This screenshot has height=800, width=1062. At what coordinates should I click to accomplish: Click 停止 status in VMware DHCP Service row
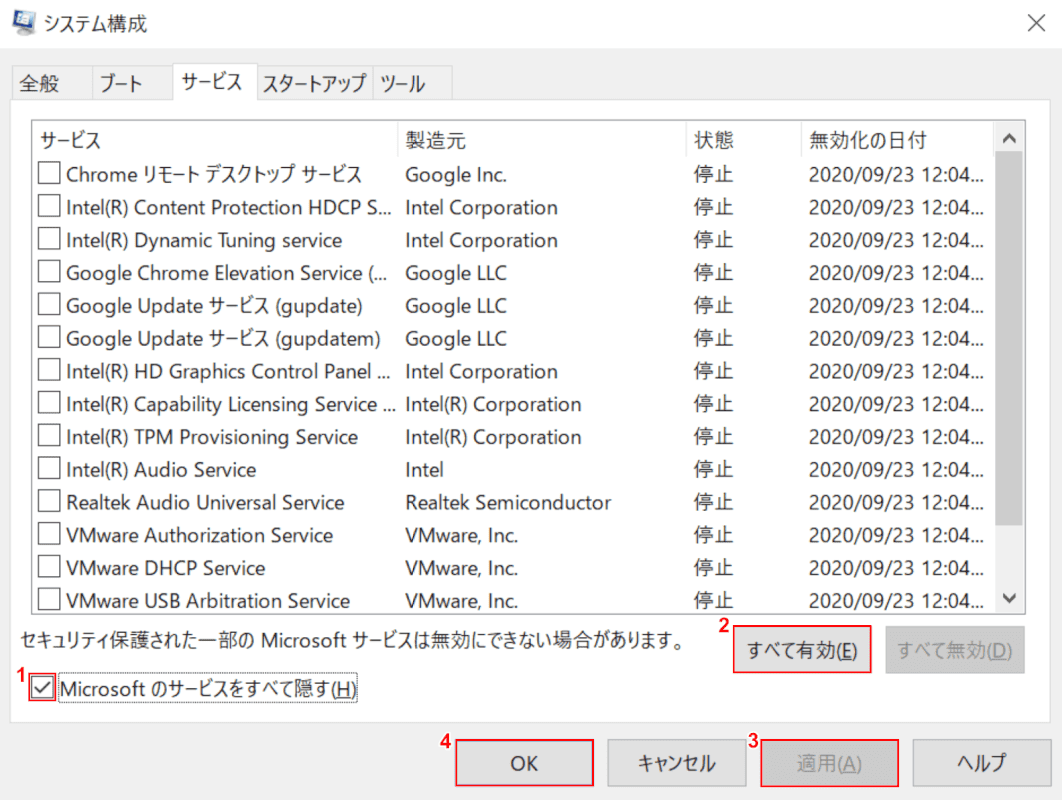(713, 568)
